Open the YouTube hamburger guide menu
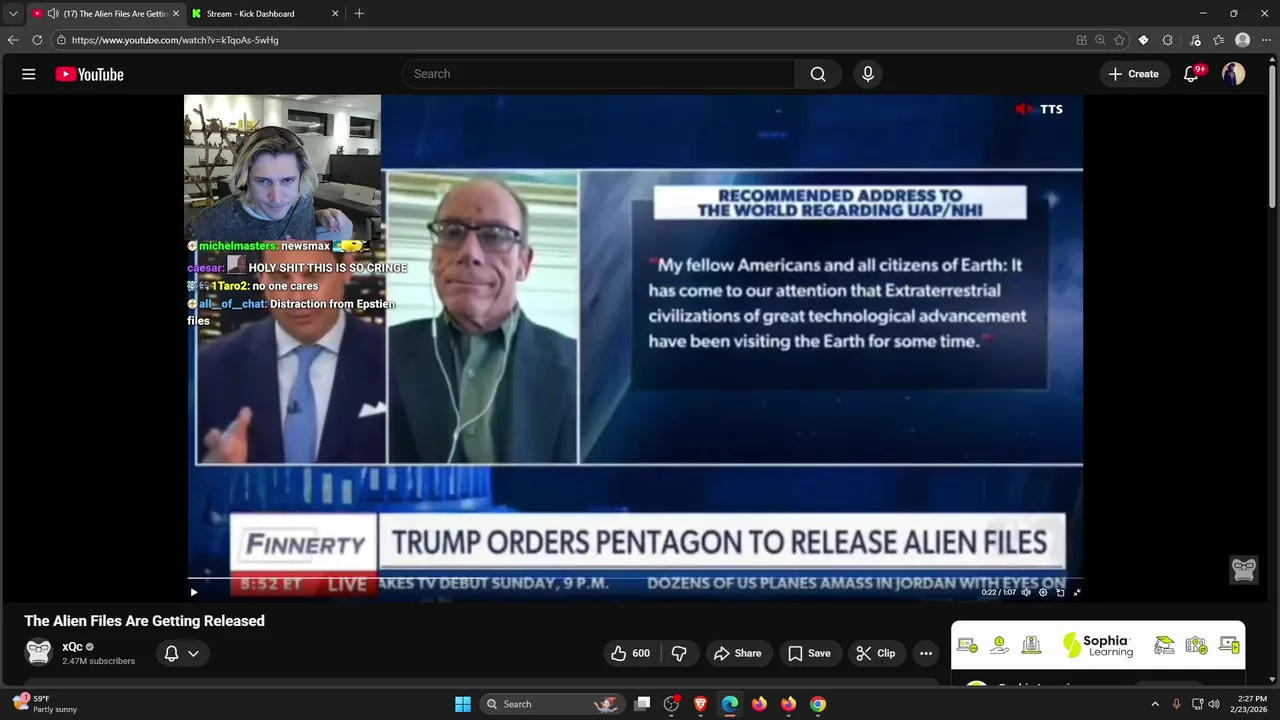 click(29, 74)
